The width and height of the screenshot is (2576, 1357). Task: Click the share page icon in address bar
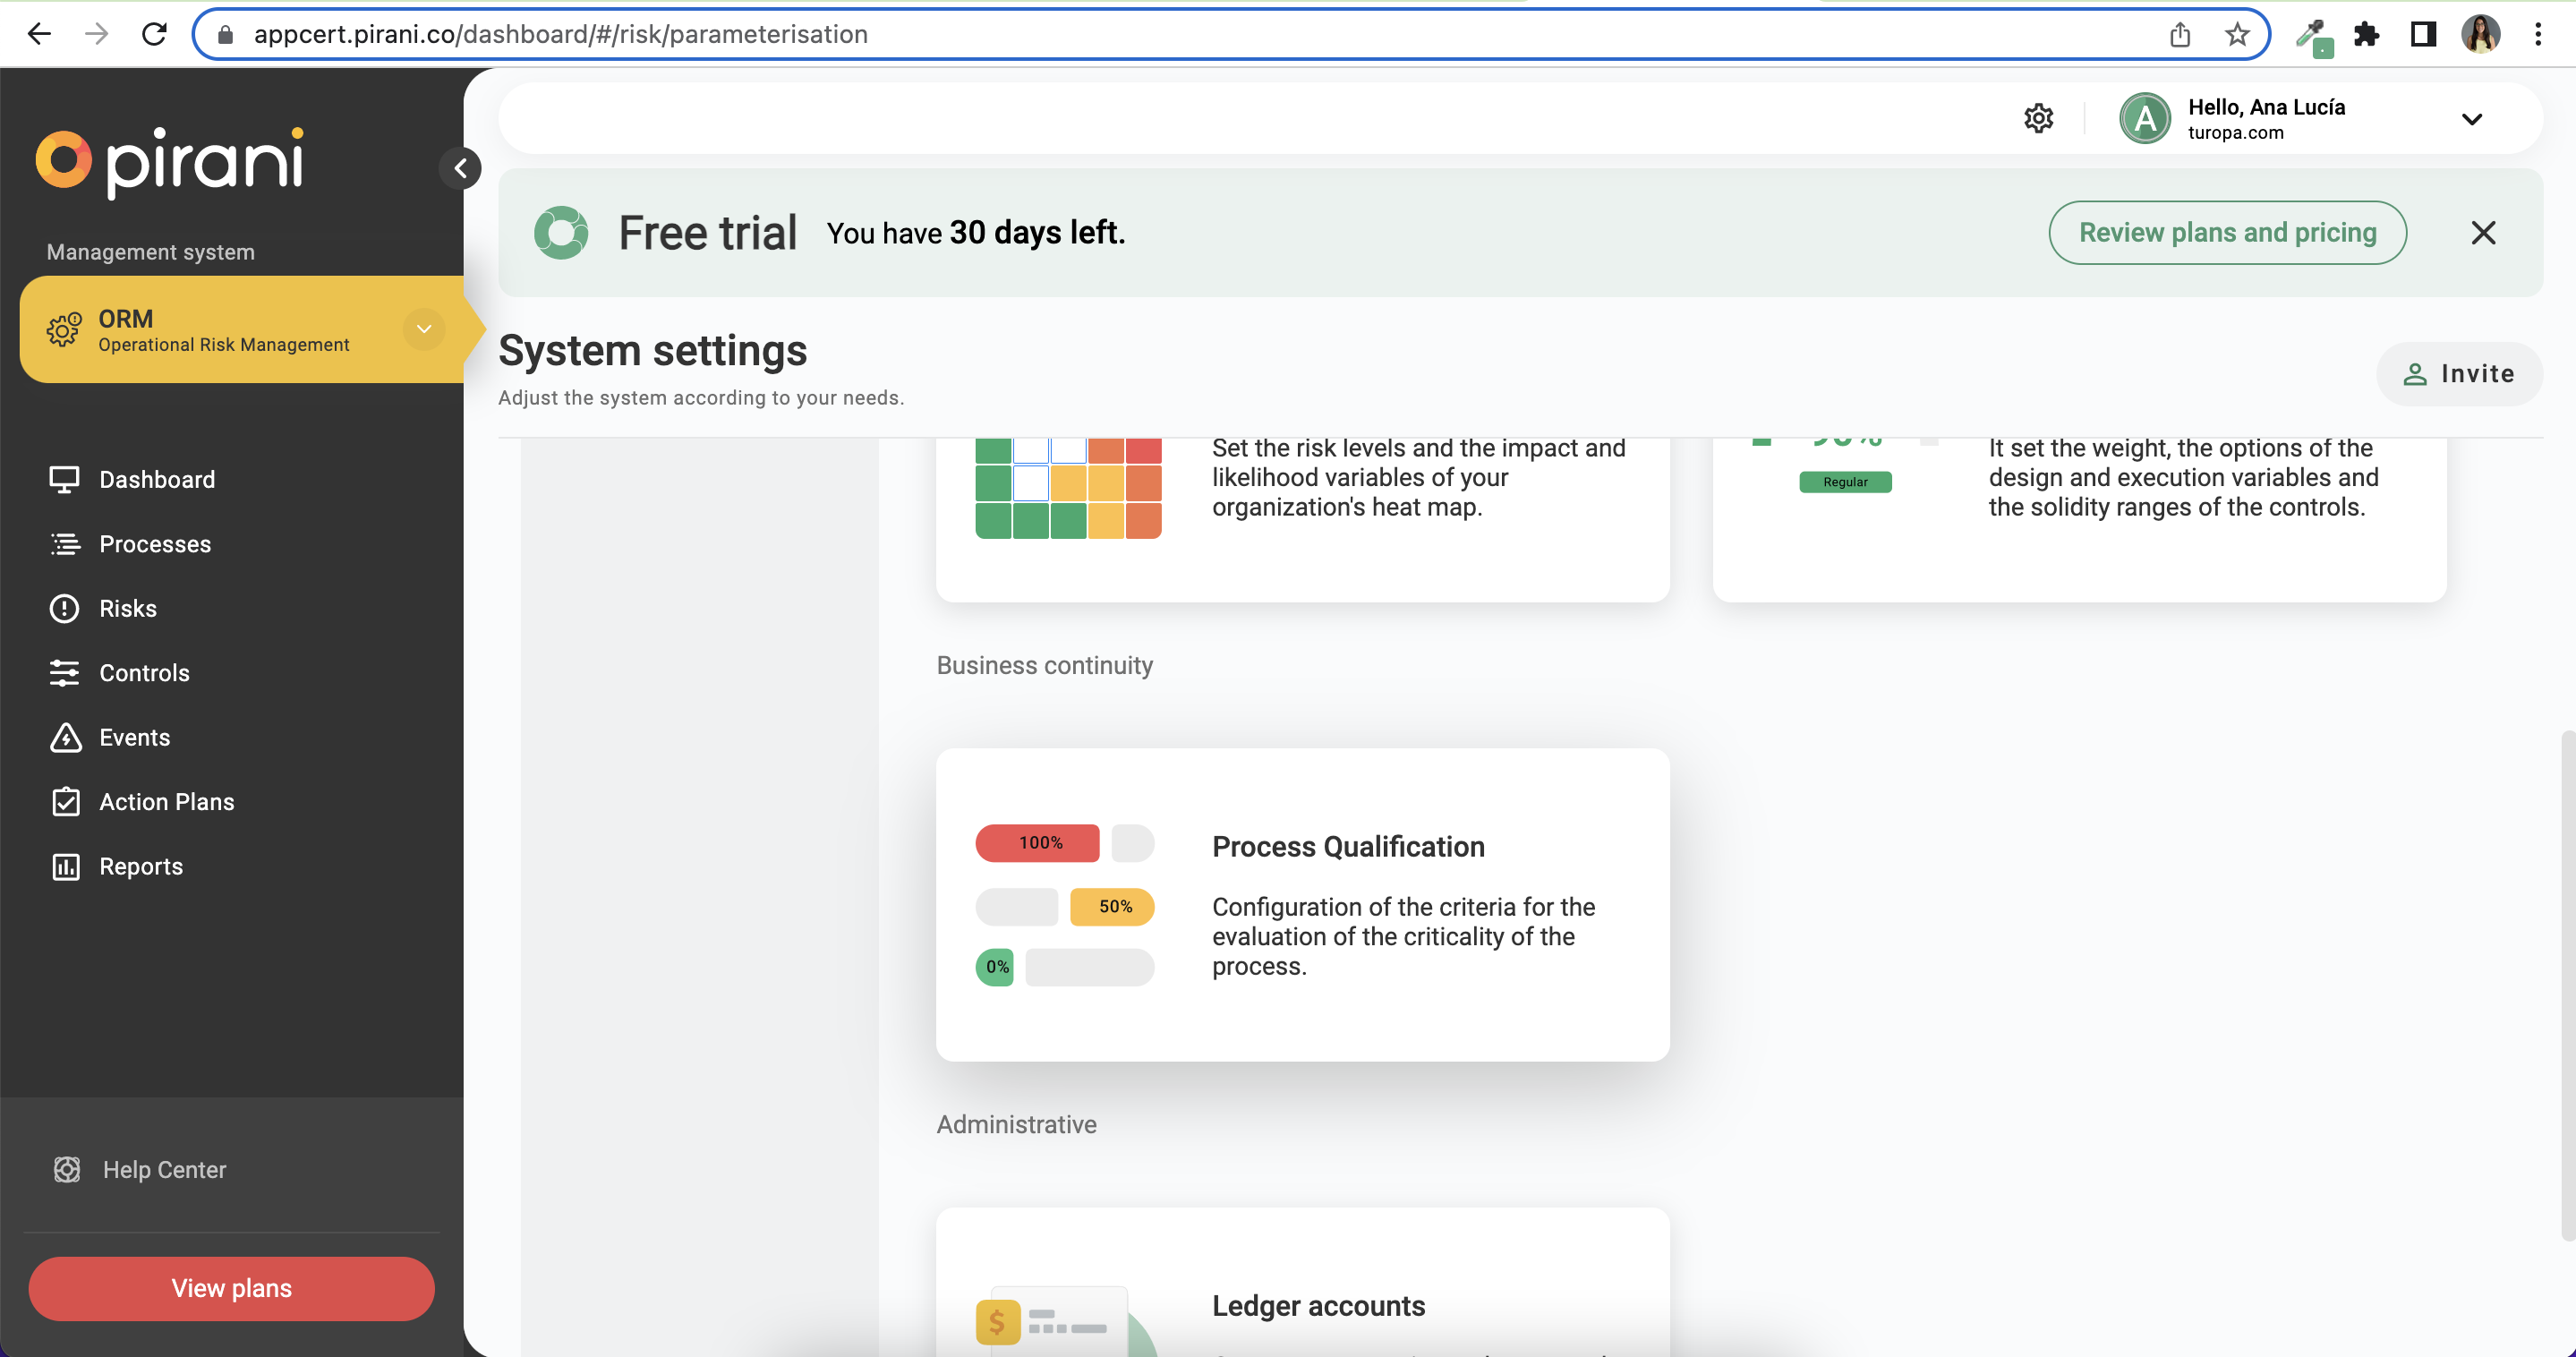[x=2180, y=35]
